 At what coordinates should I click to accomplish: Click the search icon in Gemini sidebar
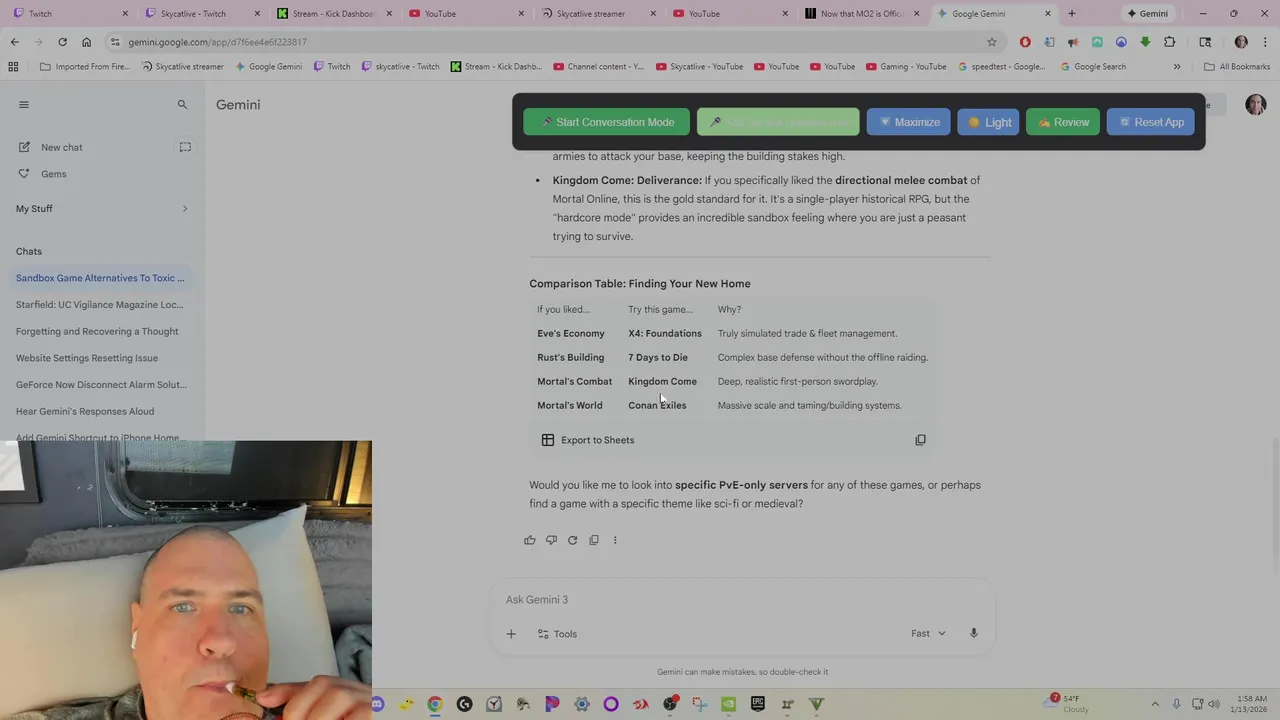[182, 104]
